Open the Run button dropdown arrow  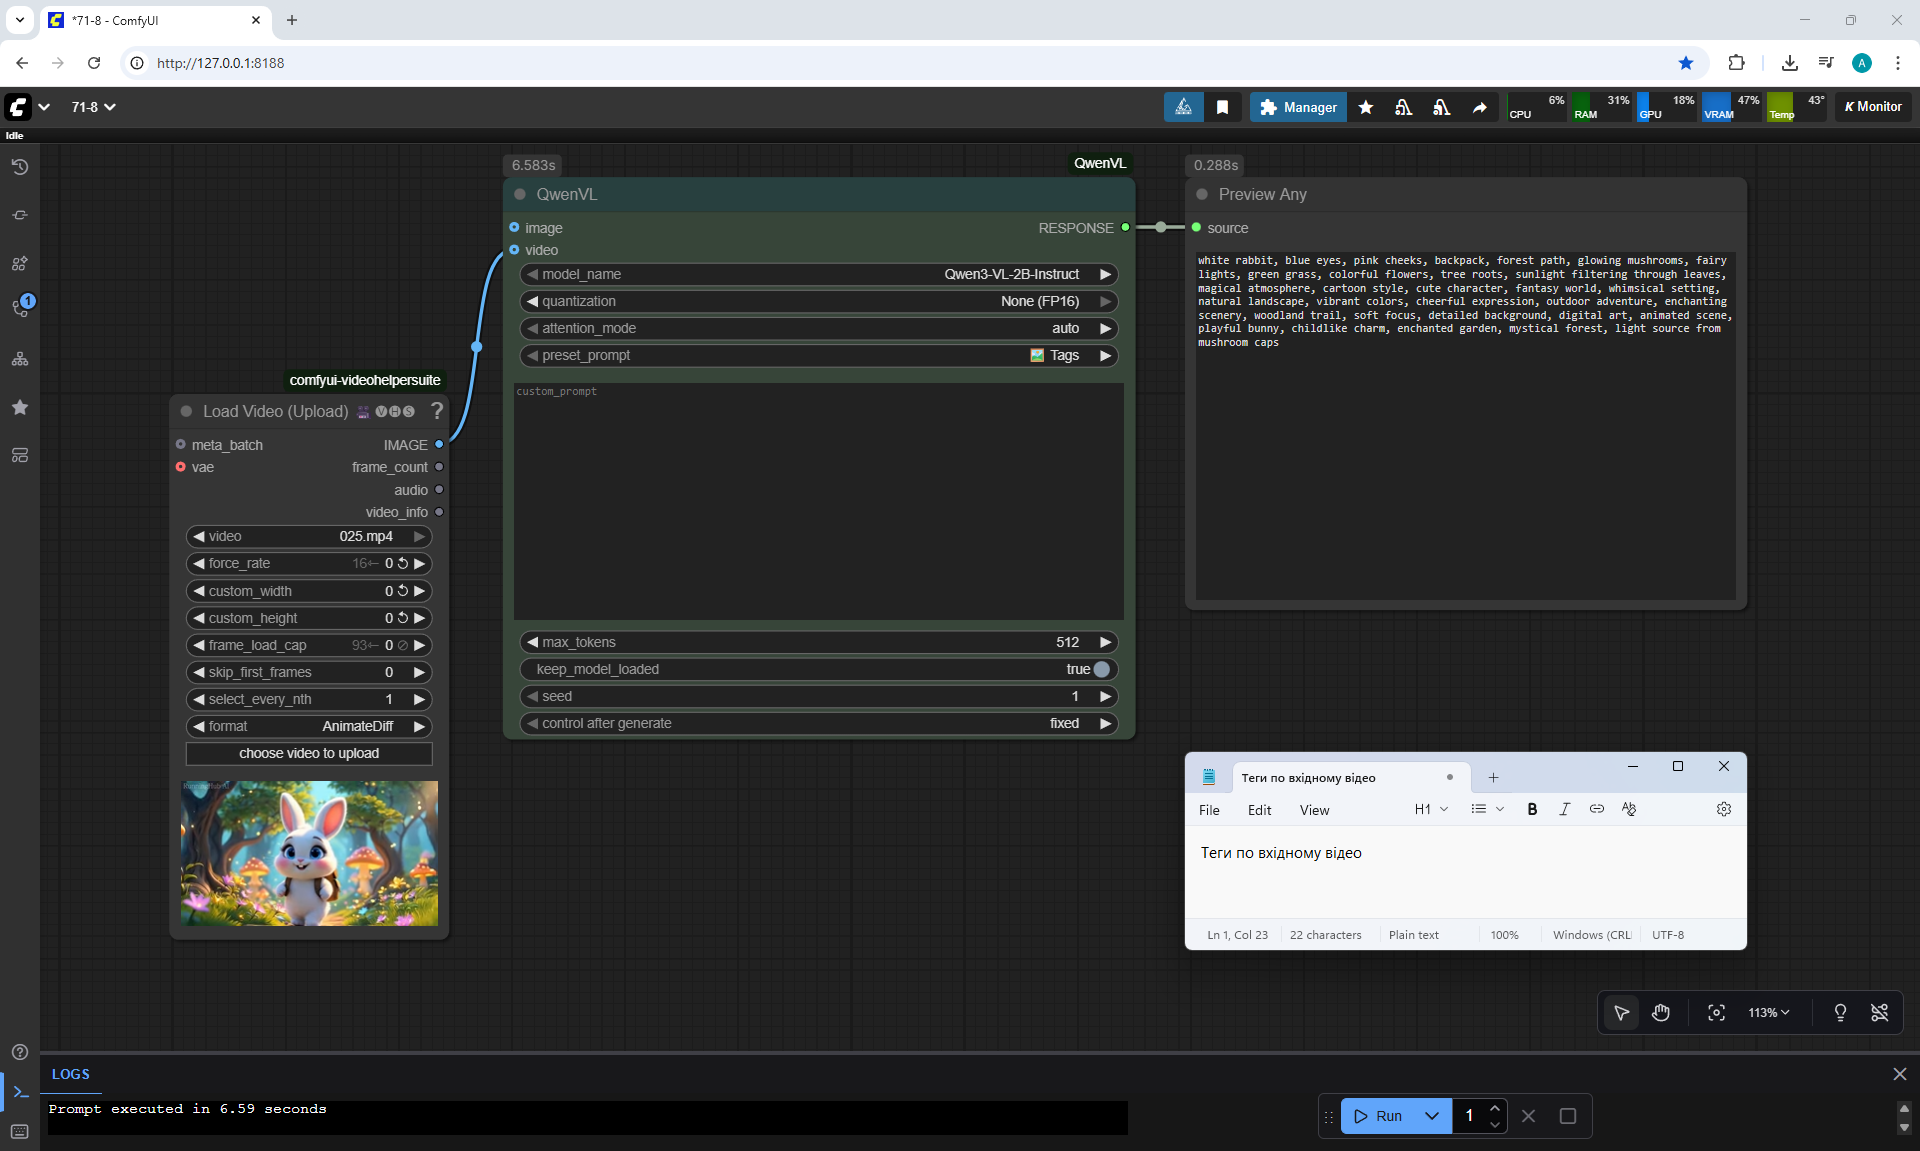click(1431, 1116)
